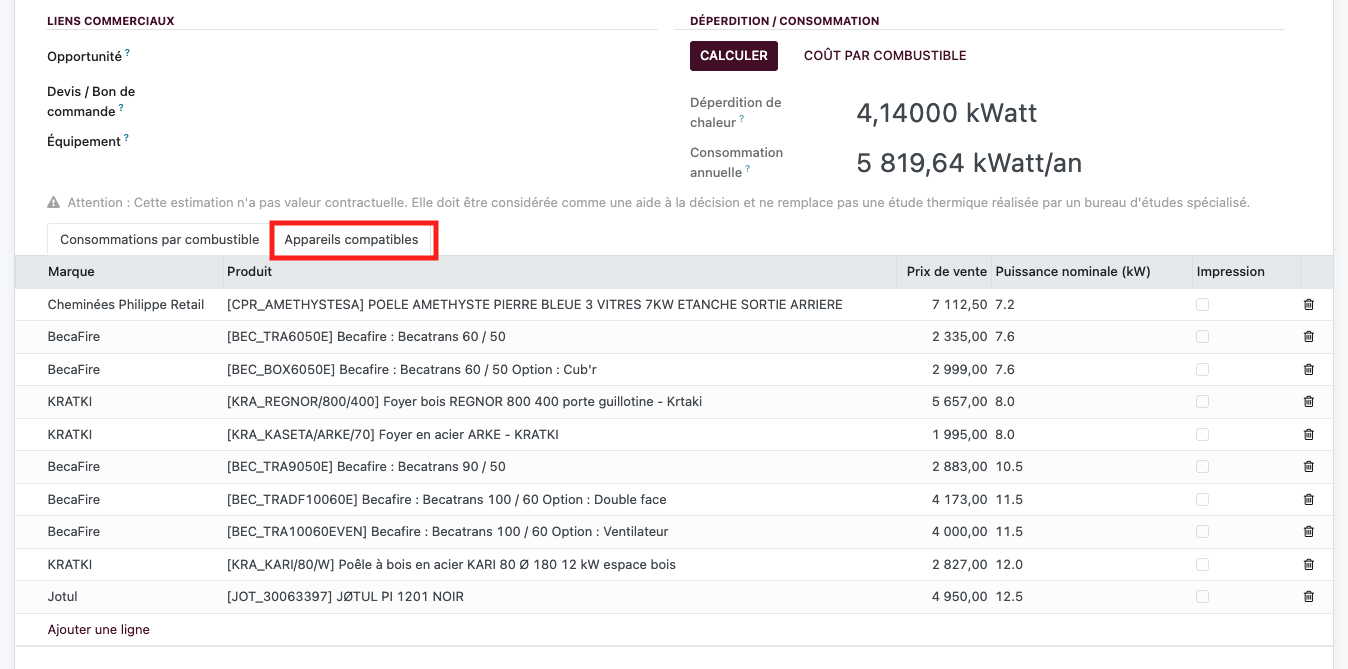The height and width of the screenshot is (669, 1348).
Task: Click the Consommation annuelle help question mark
Action: (x=749, y=169)
